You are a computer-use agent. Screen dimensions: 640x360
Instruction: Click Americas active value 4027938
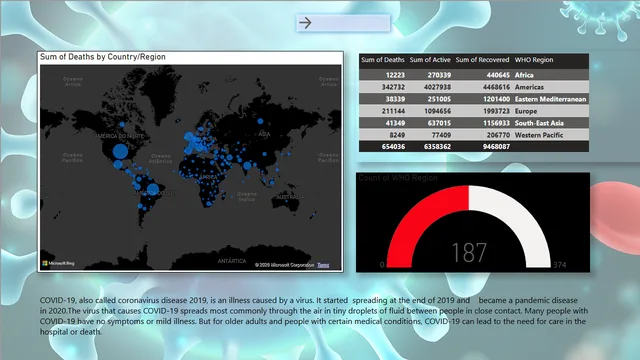click(x=437, y=87)
